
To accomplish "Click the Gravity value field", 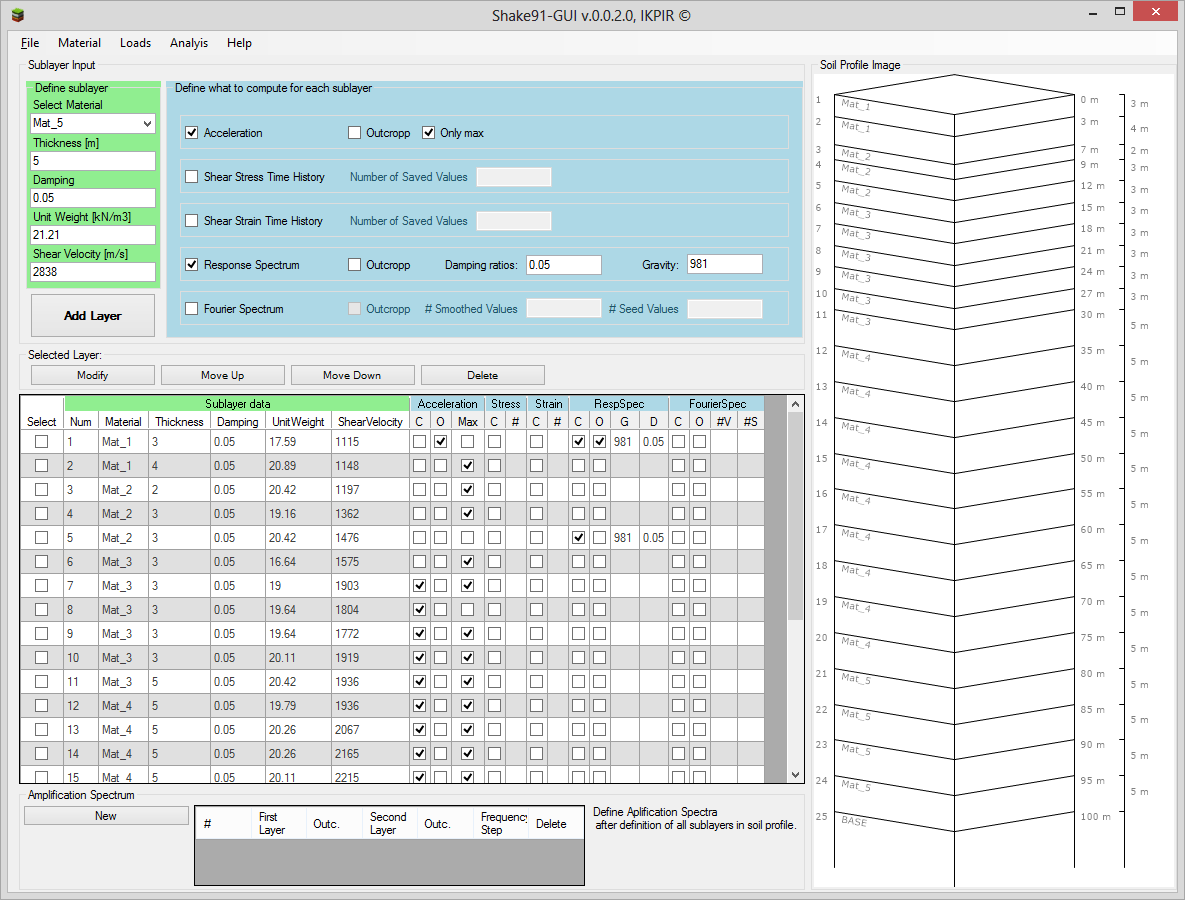I will pos(724,265).
